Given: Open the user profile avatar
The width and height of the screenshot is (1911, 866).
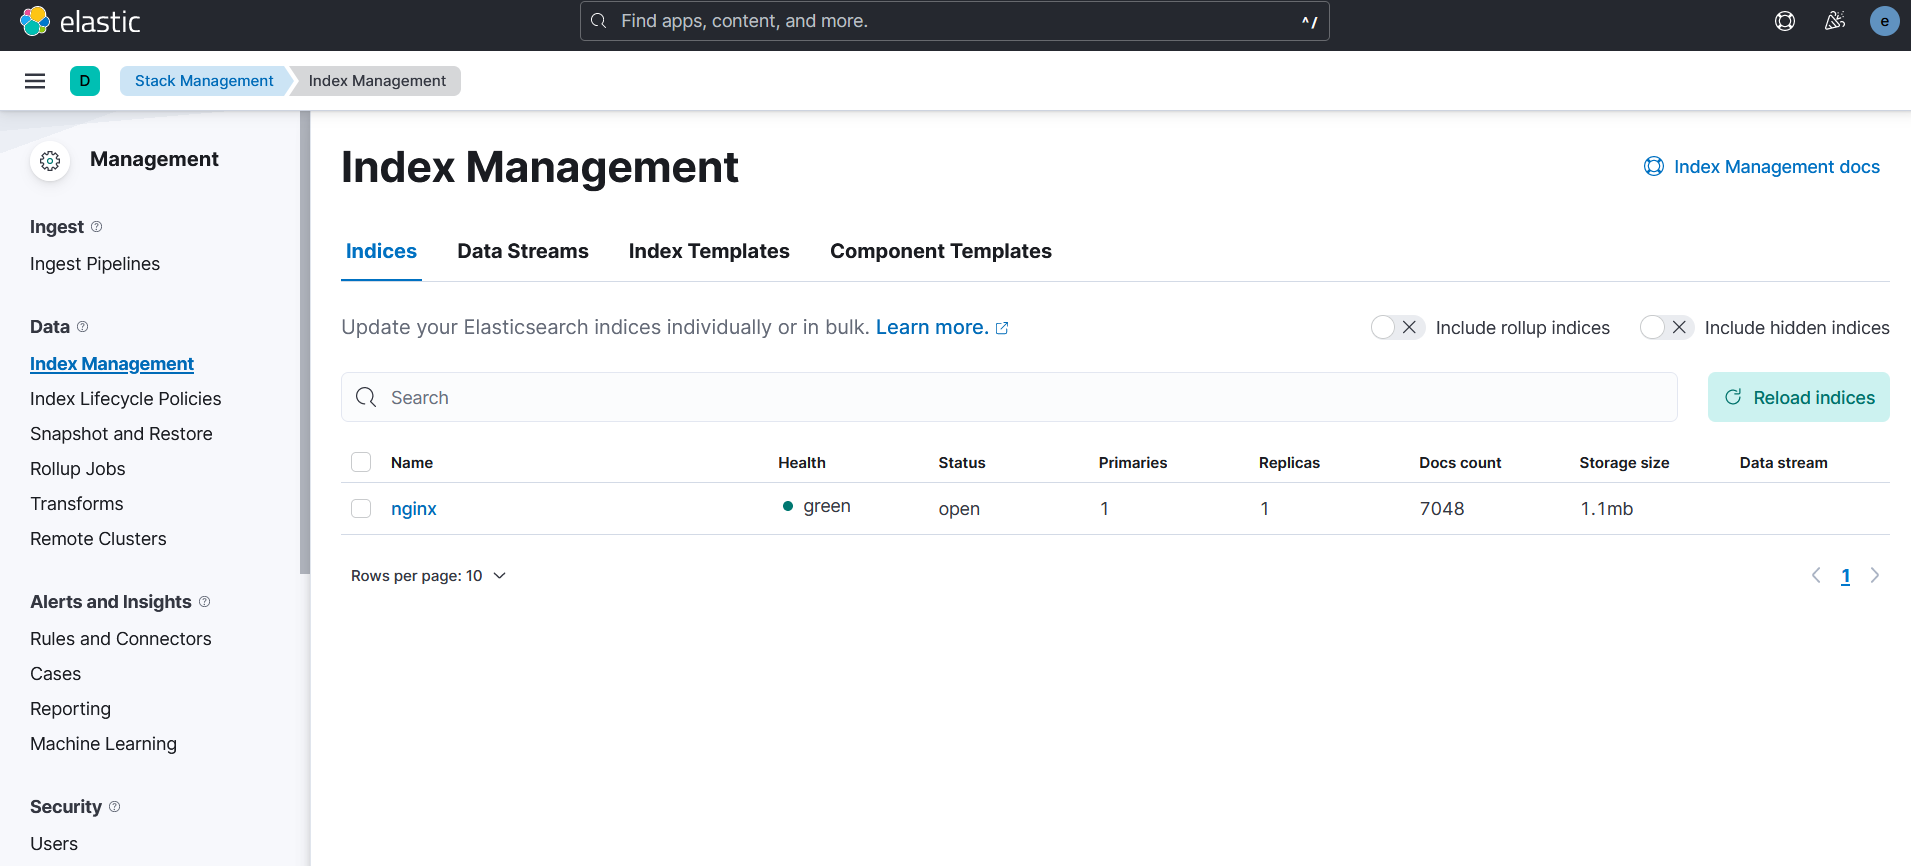Looking at the screenshot, I should 1885,21.
